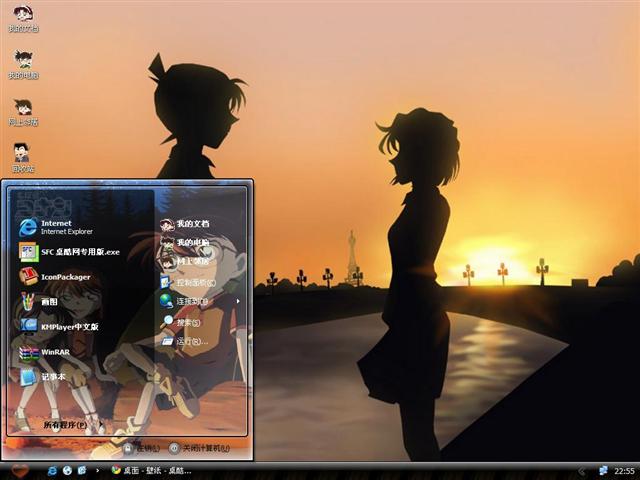640x480 pixels.
Task: Click the 关闭计算机(U) shut down button
Action: (x=199, y=448)
